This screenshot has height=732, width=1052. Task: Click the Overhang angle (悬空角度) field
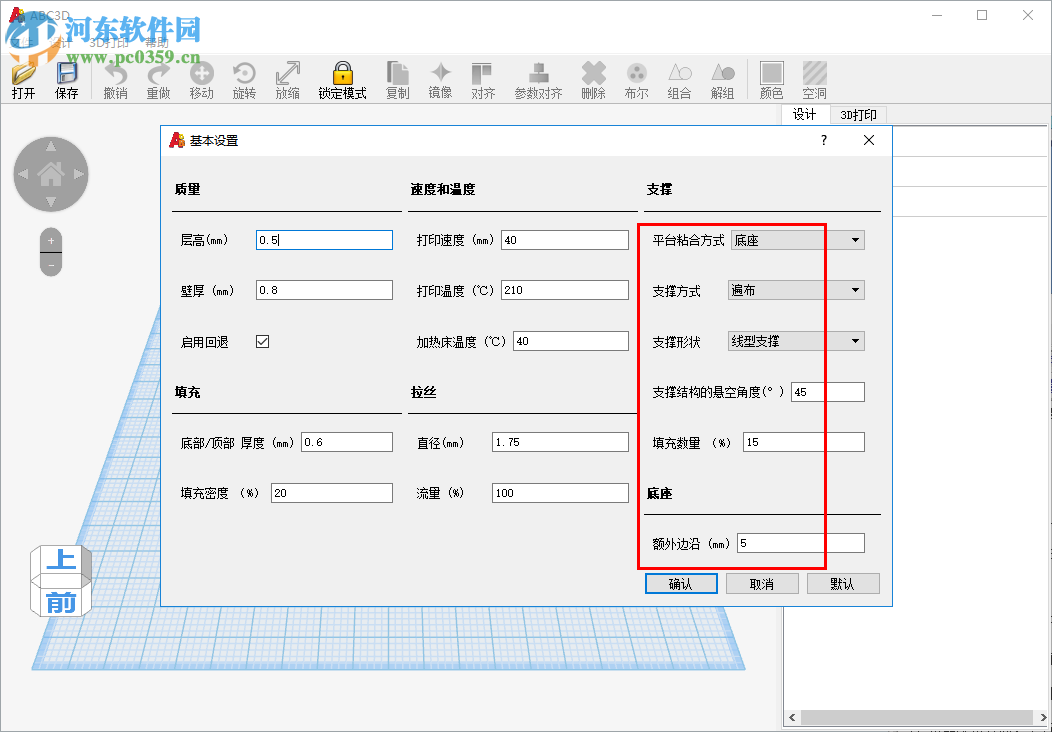(828, 392)
